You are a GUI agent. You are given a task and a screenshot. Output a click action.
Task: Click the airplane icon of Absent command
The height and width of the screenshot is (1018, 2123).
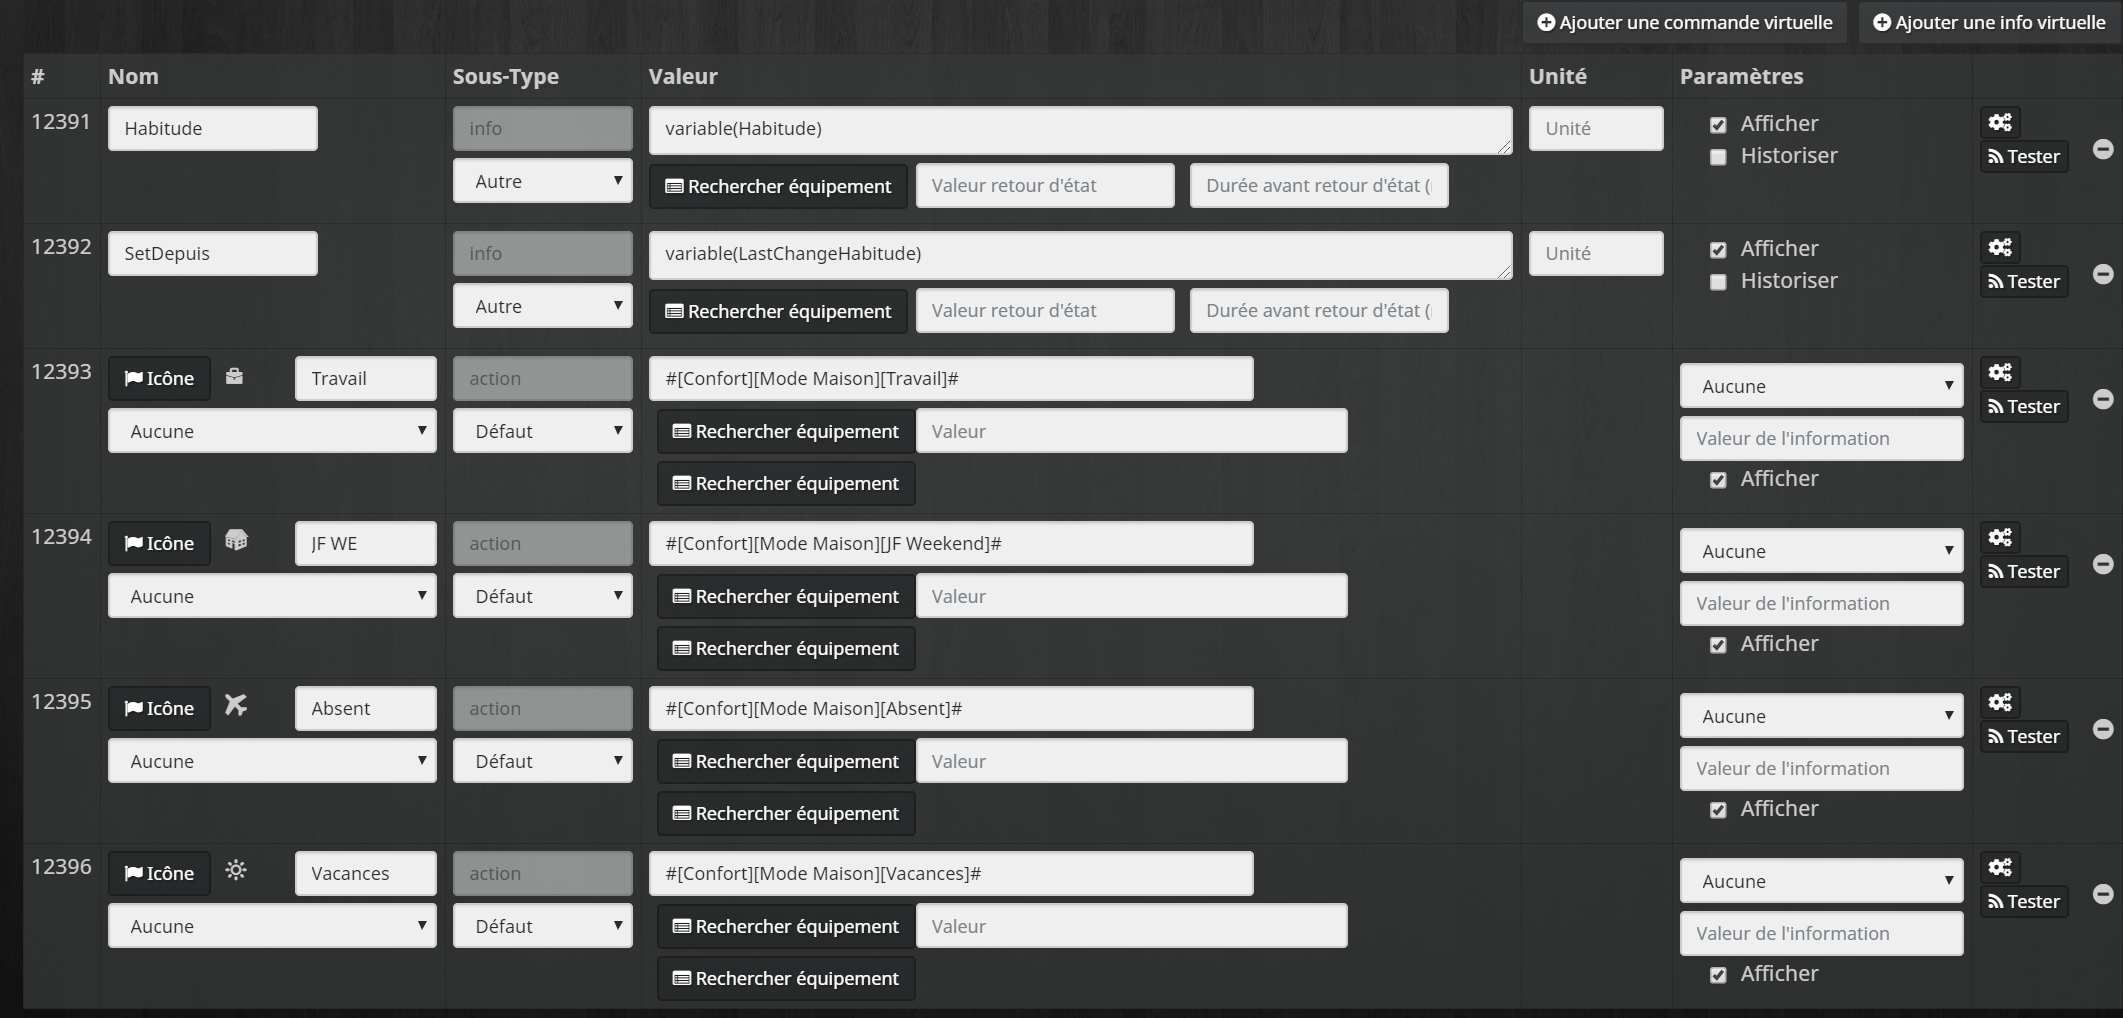236,706
